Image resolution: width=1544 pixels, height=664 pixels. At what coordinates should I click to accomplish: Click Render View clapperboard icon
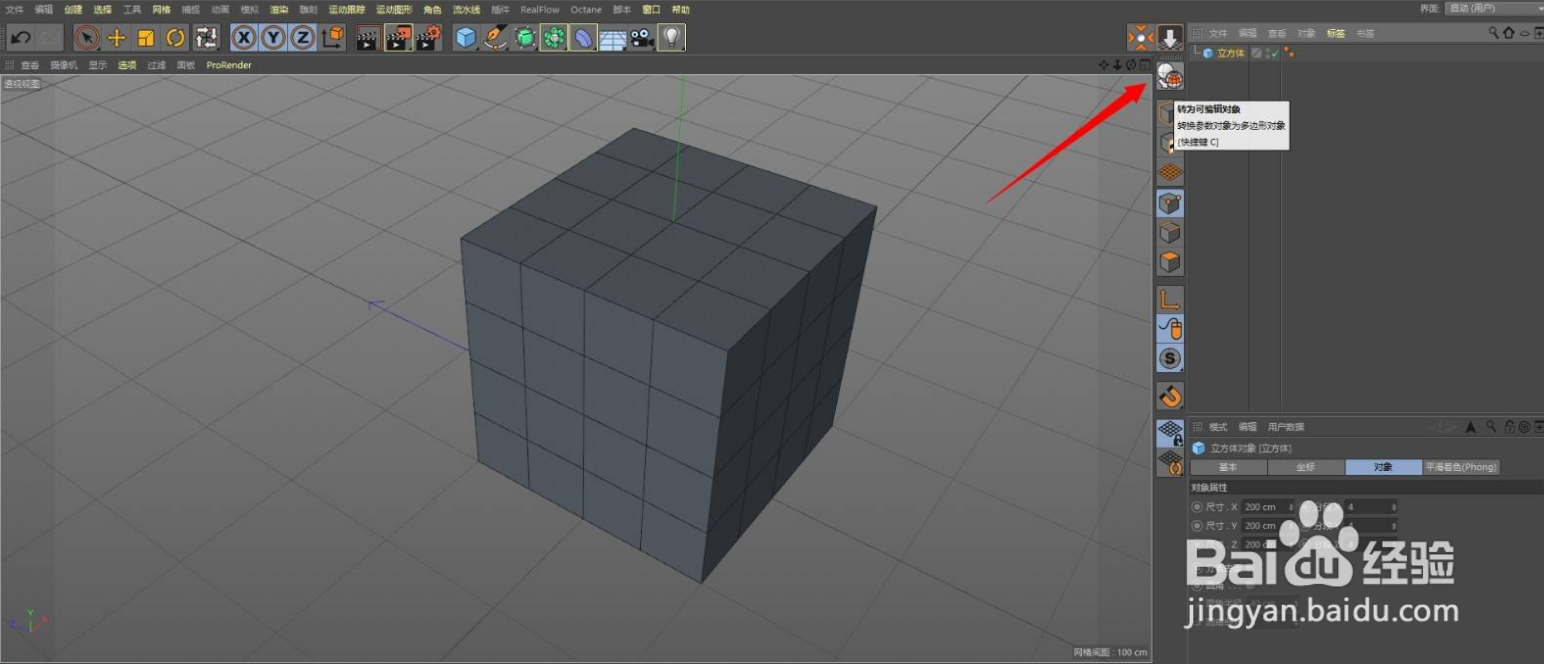[x=368, y=38]
